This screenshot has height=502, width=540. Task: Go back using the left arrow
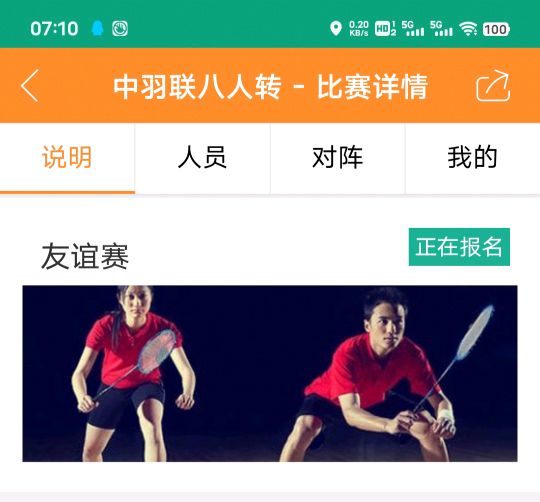30,86
